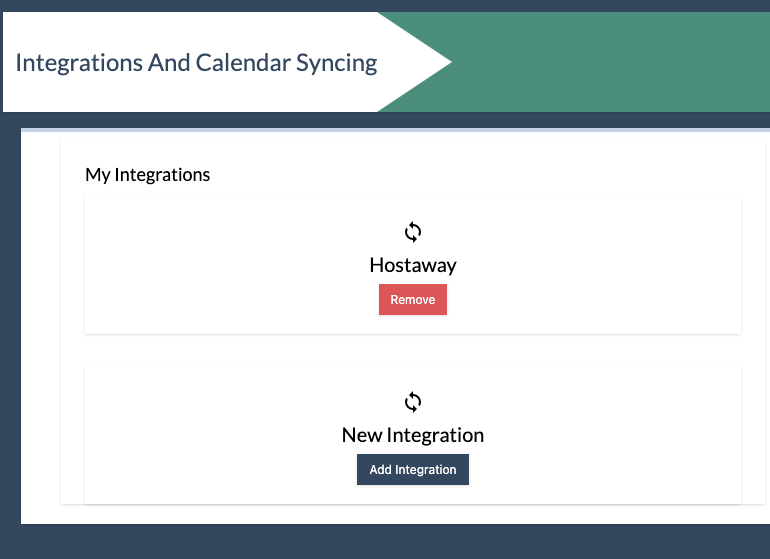The height and width of the screenshot is (559, 770).
Task: Click the light blue strip atop the panel
Action: click(x=395, y=130)
